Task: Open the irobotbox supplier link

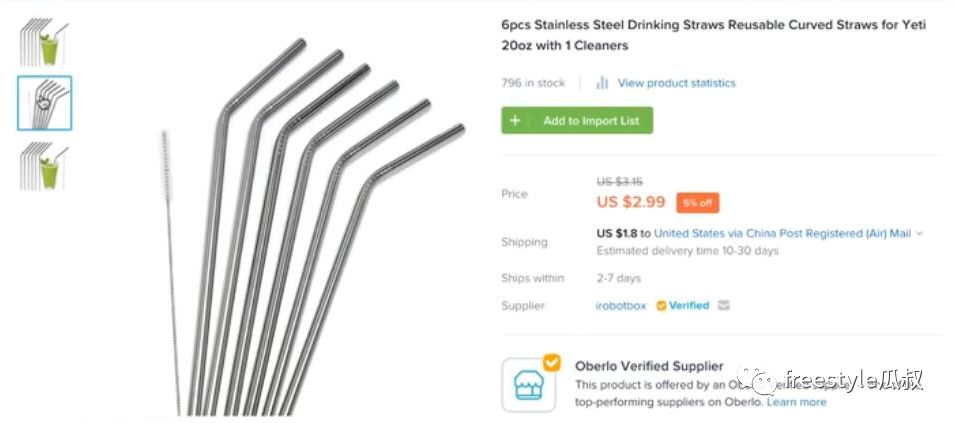Action: 619,306
